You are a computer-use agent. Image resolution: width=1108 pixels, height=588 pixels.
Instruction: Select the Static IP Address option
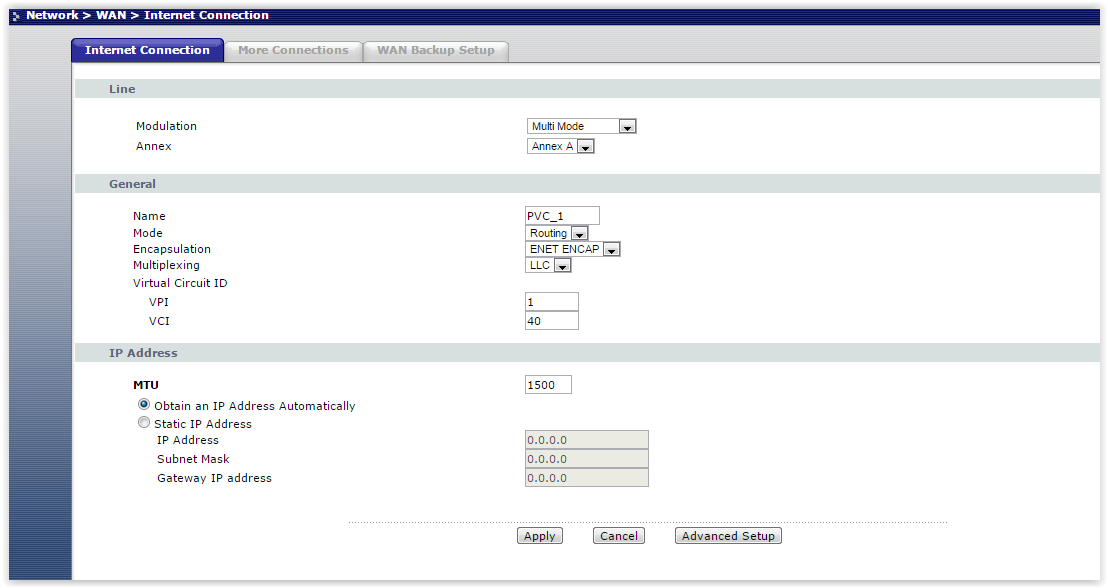tap(144, 423)
